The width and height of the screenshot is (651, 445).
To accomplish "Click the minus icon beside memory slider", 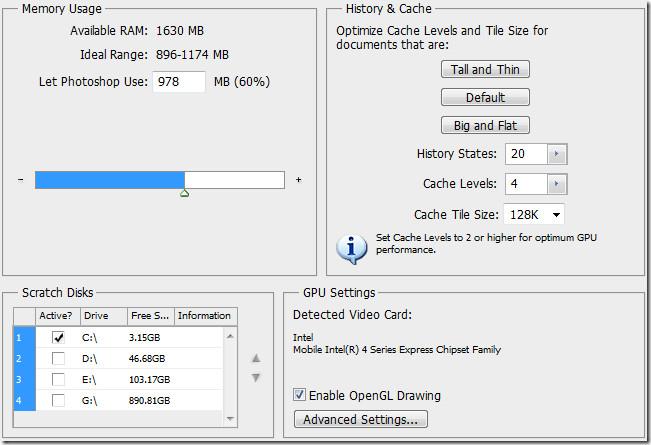I will [x=21, y=180].
